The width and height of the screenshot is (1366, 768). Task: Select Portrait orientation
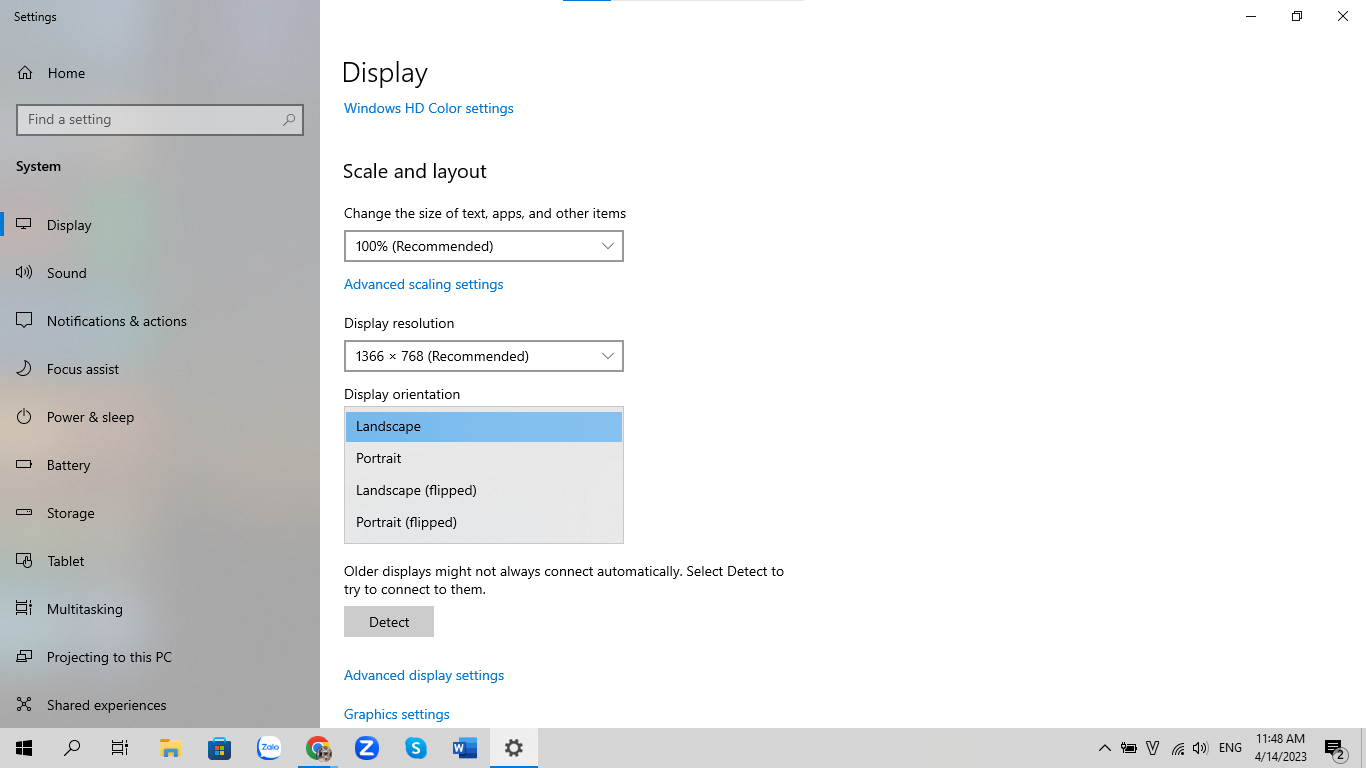tap(379, 458)
